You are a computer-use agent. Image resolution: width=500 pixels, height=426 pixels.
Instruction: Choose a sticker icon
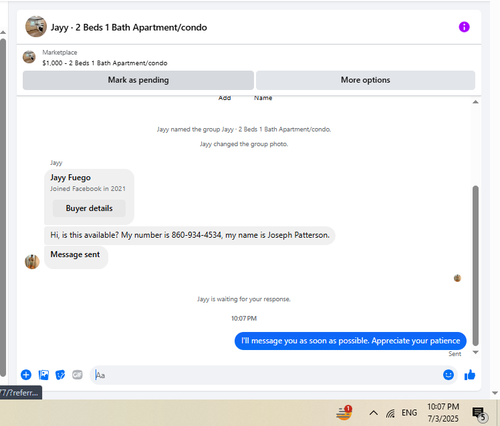(x=60, y=375)
